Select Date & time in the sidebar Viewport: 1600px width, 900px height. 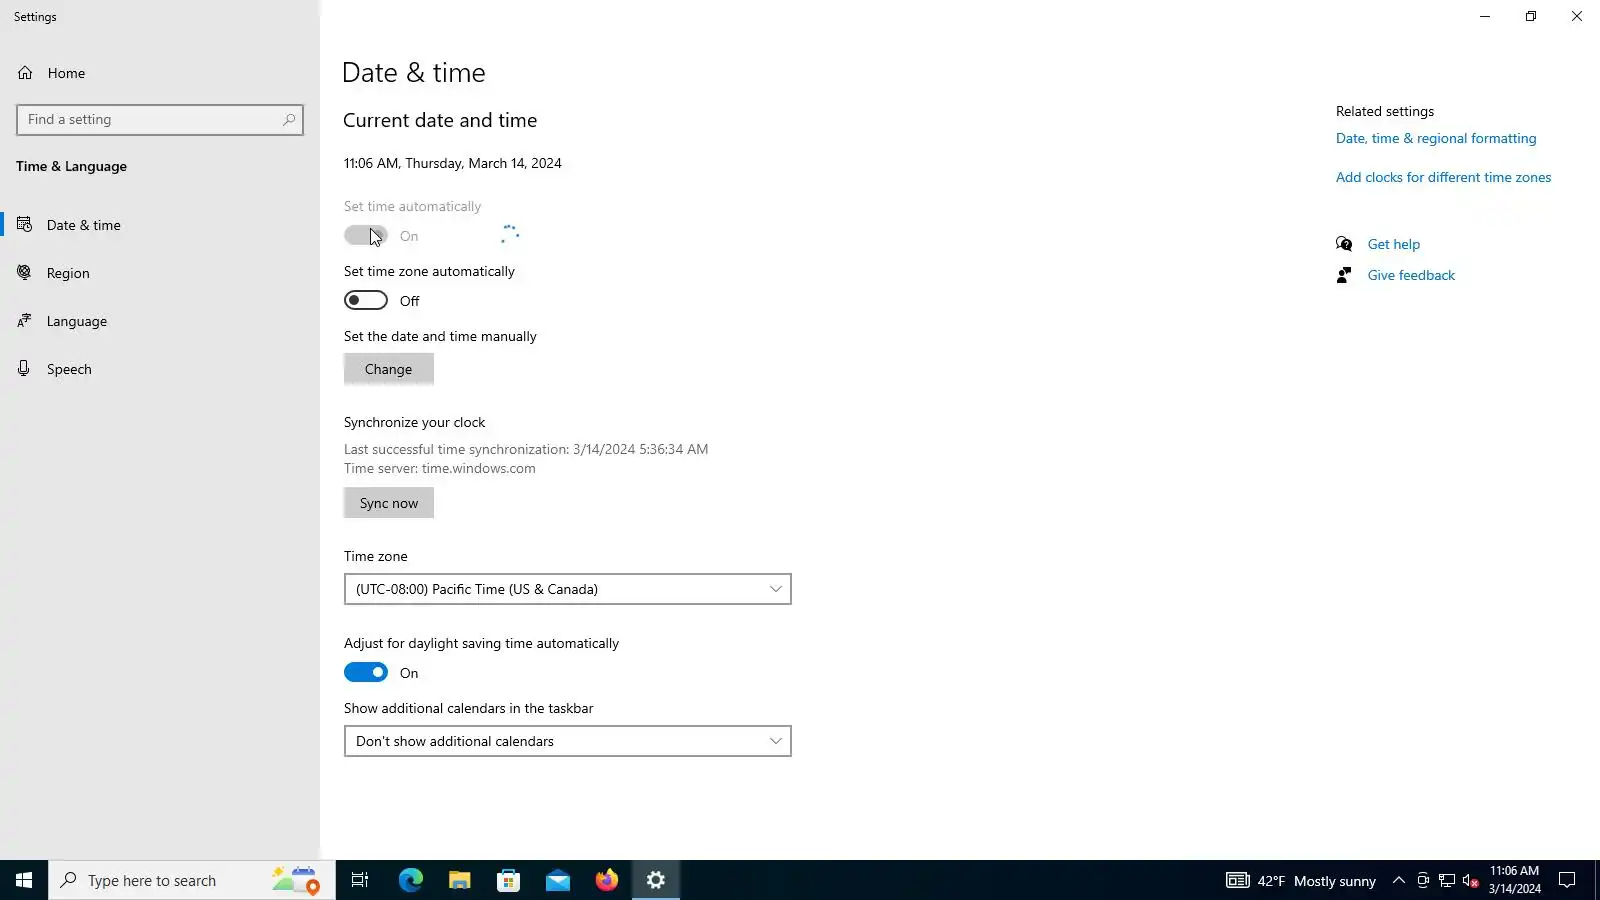click(160, 225)
